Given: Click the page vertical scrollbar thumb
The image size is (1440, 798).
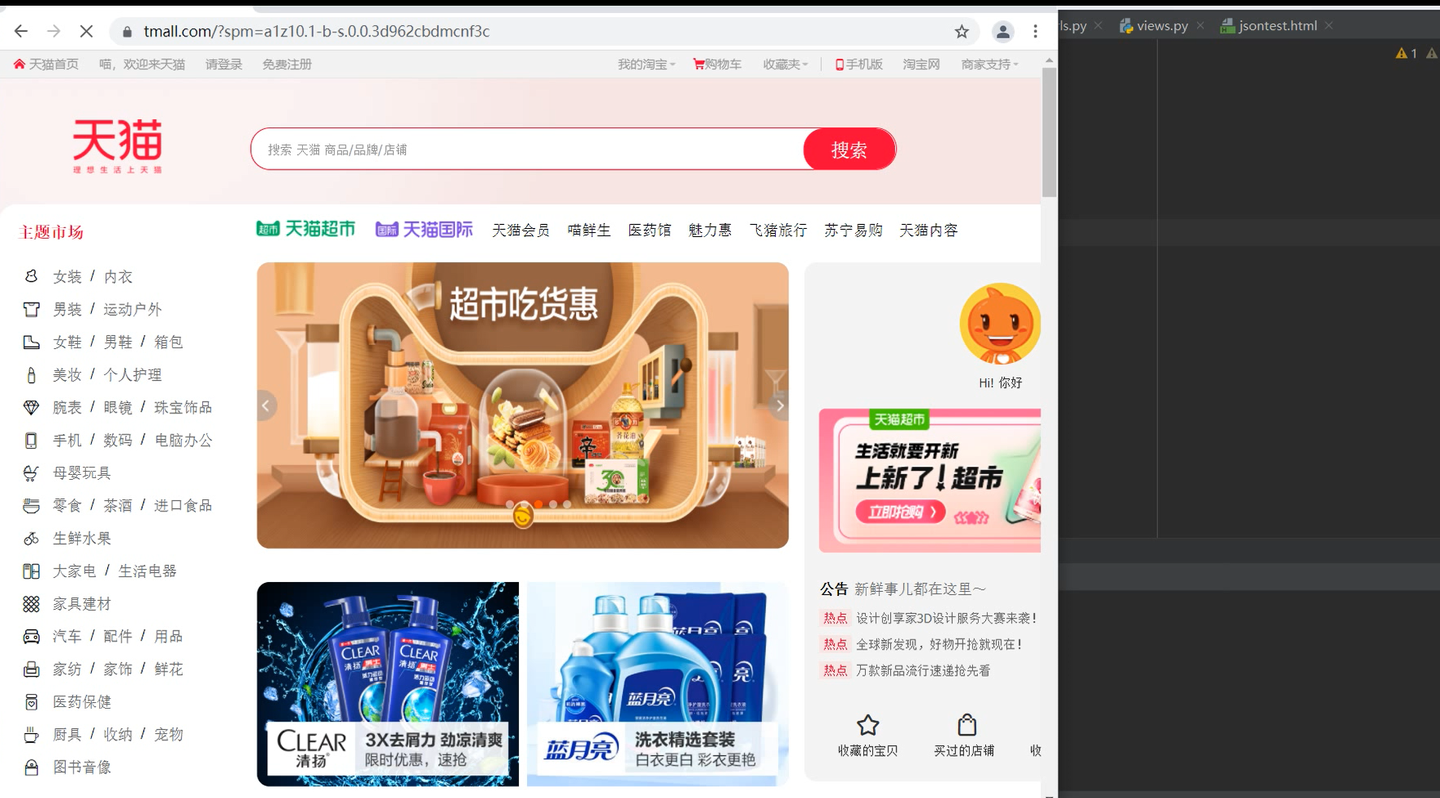Looking at the screenshot, I should (x=1049, y=133).
